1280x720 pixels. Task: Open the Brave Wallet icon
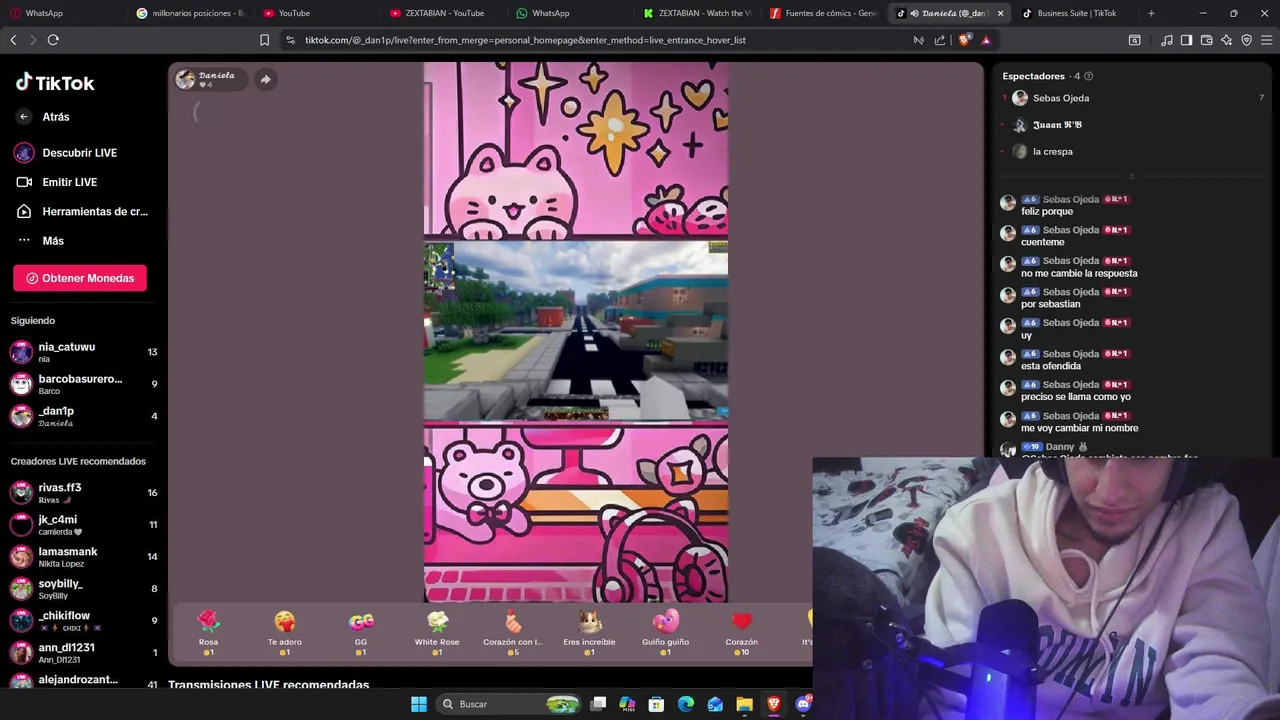(1206, 40)
